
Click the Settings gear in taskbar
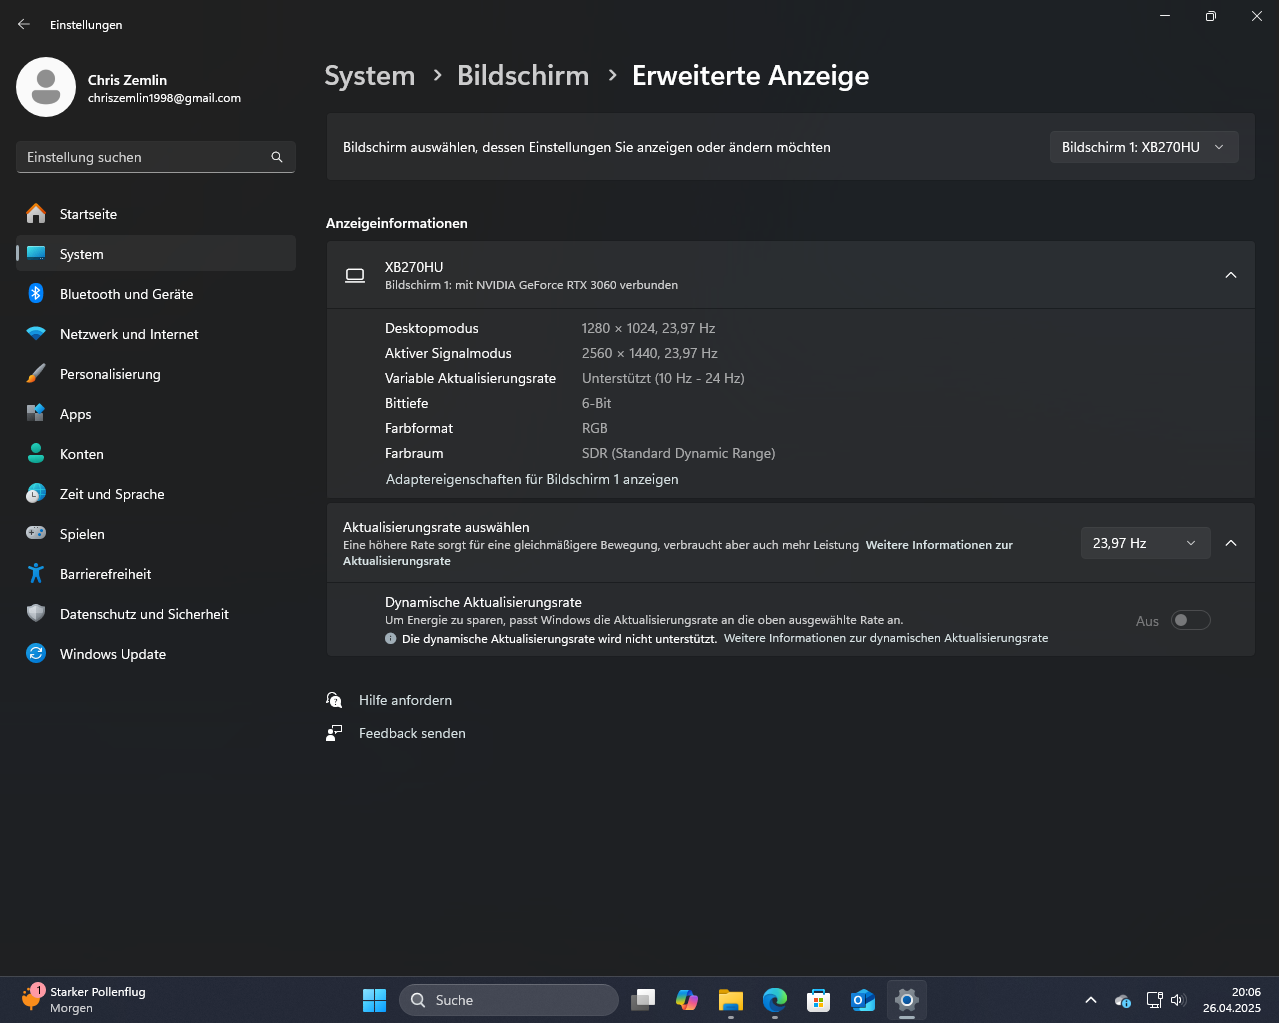pos(907,1000)
